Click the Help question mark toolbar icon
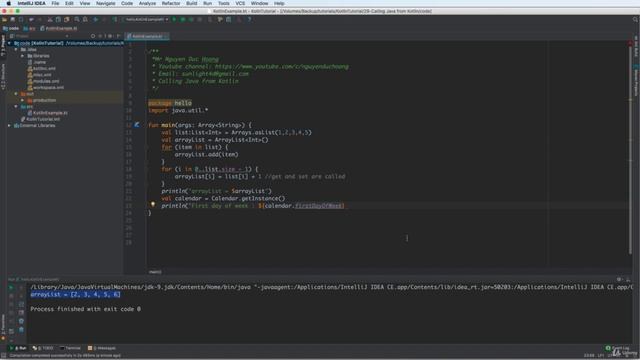 (249, 19)
